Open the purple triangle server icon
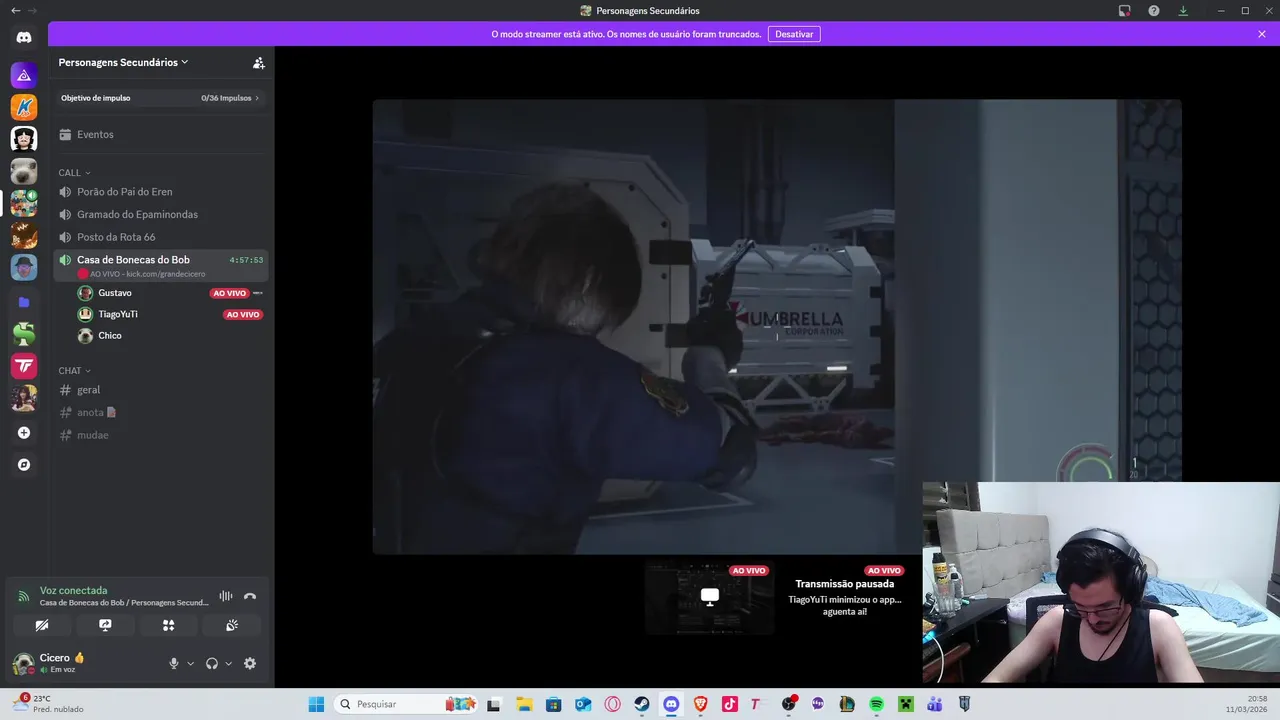 point(24,75)
